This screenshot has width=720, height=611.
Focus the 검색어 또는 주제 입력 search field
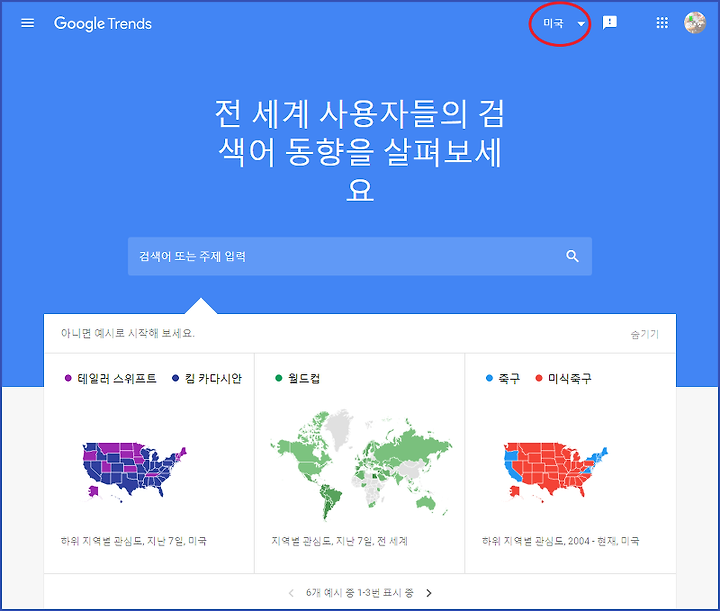(360, 256)
